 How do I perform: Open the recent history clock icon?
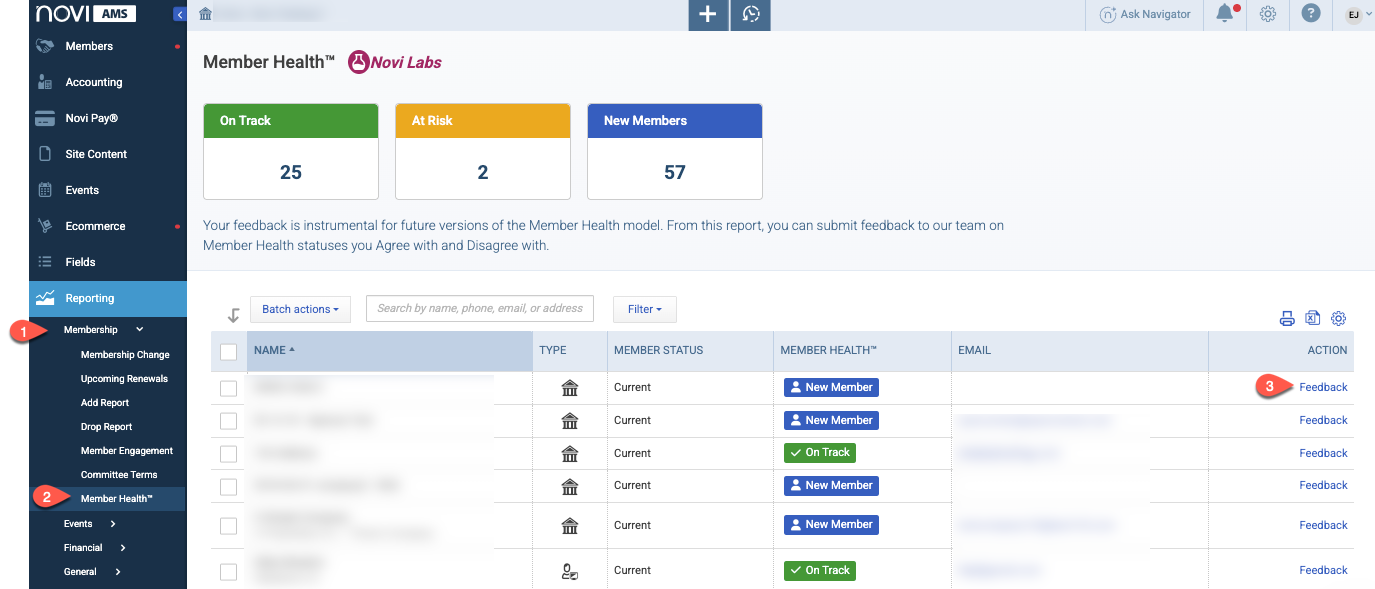point(751,15)
